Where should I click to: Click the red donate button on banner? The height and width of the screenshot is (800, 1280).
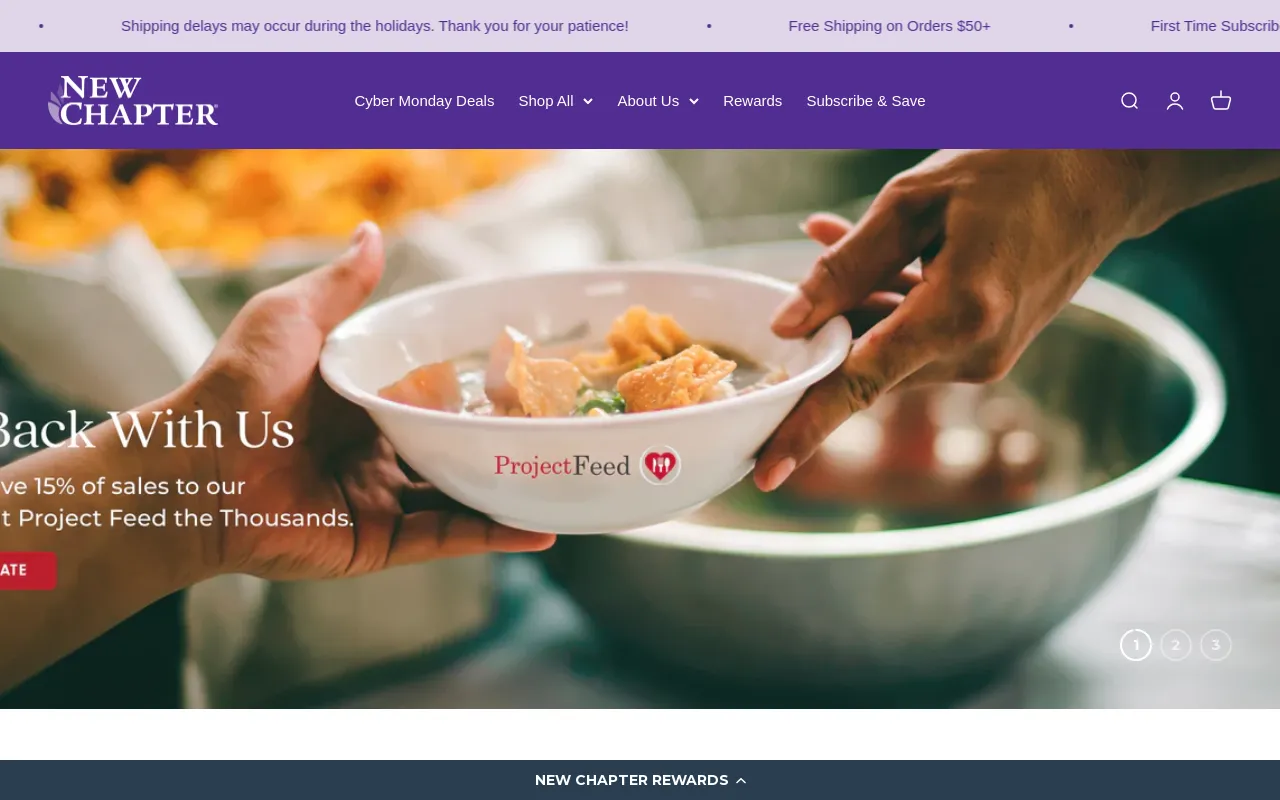tap(28, 570)
